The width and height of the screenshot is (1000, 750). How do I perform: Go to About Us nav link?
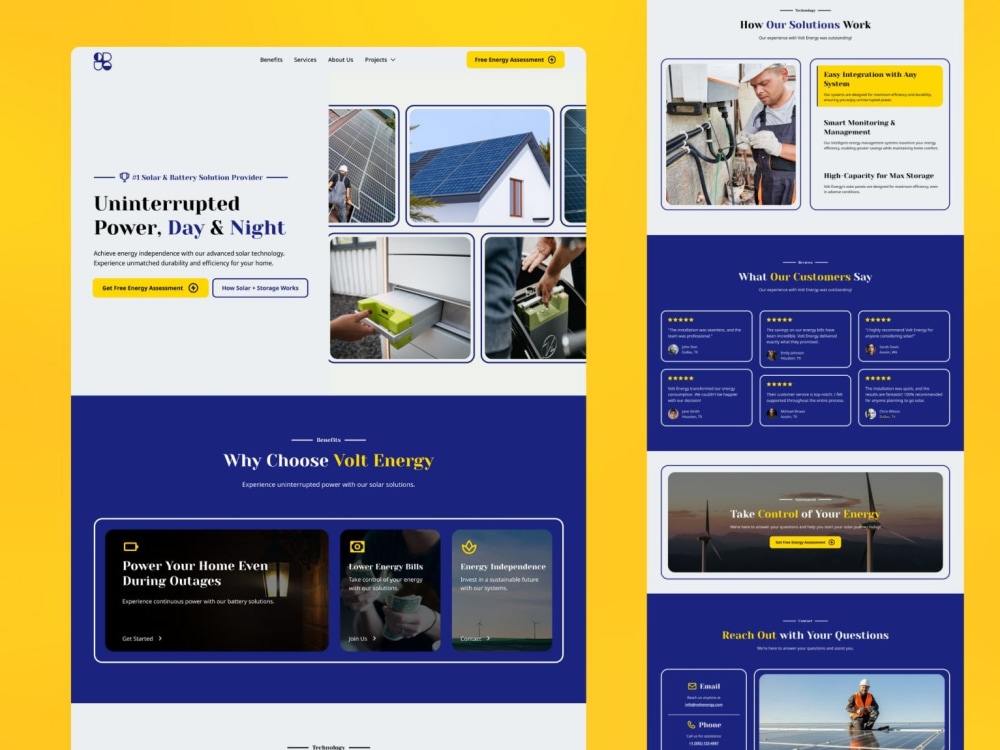[341, 60]
